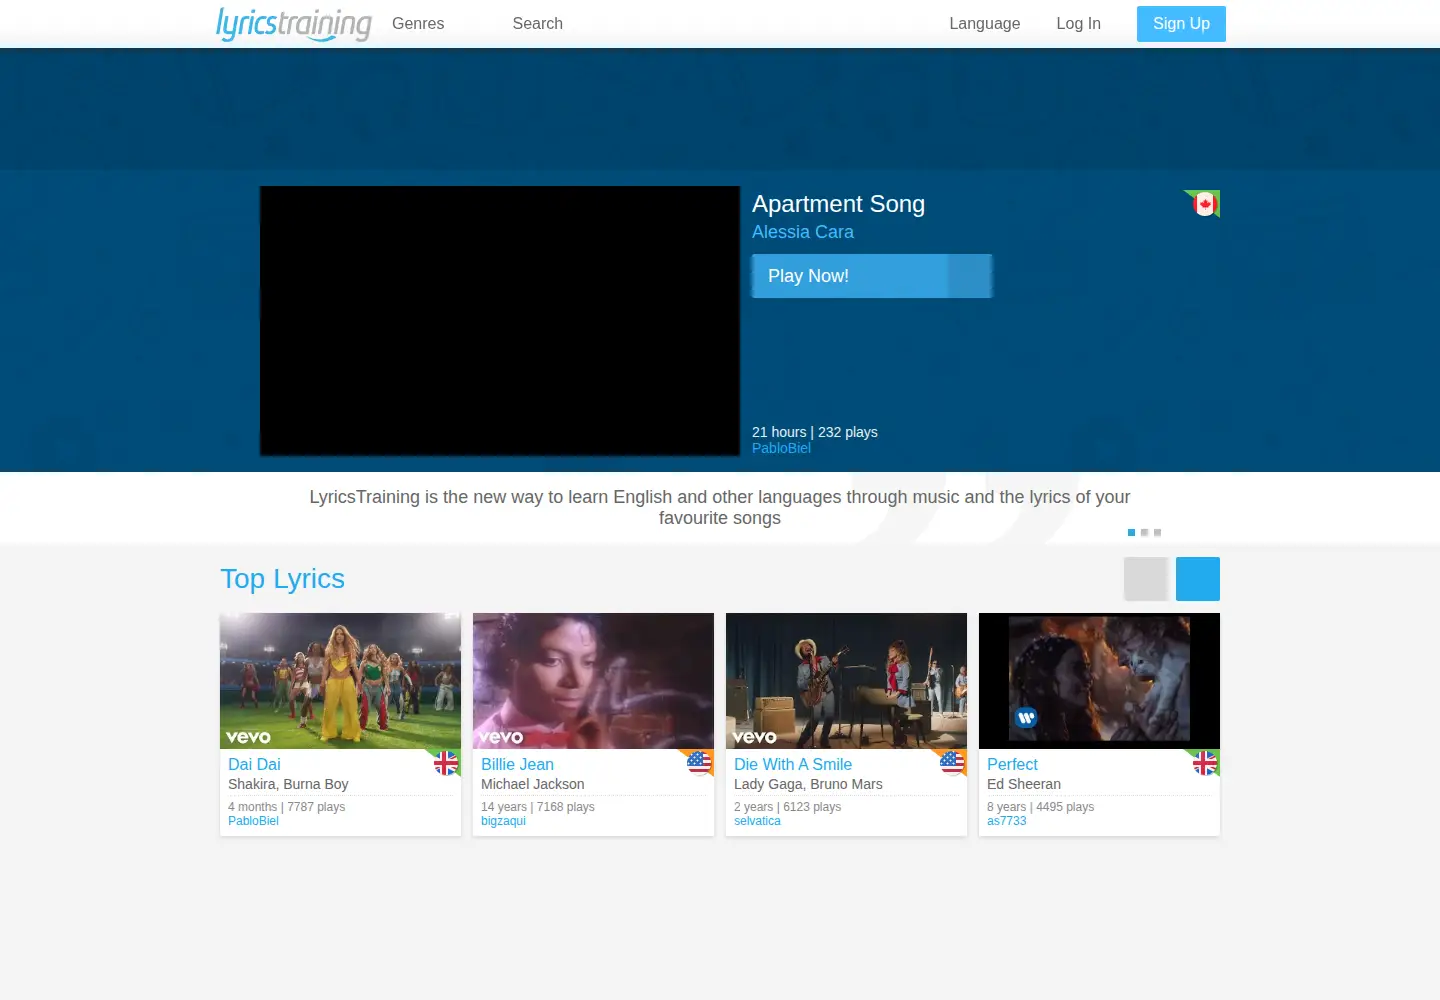Open the Dai Dai video thumbnail

(340, 681)
